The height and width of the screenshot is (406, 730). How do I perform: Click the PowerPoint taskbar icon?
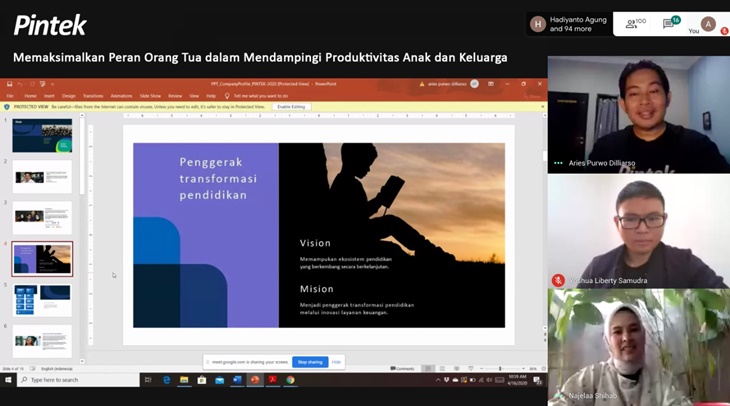255,380
